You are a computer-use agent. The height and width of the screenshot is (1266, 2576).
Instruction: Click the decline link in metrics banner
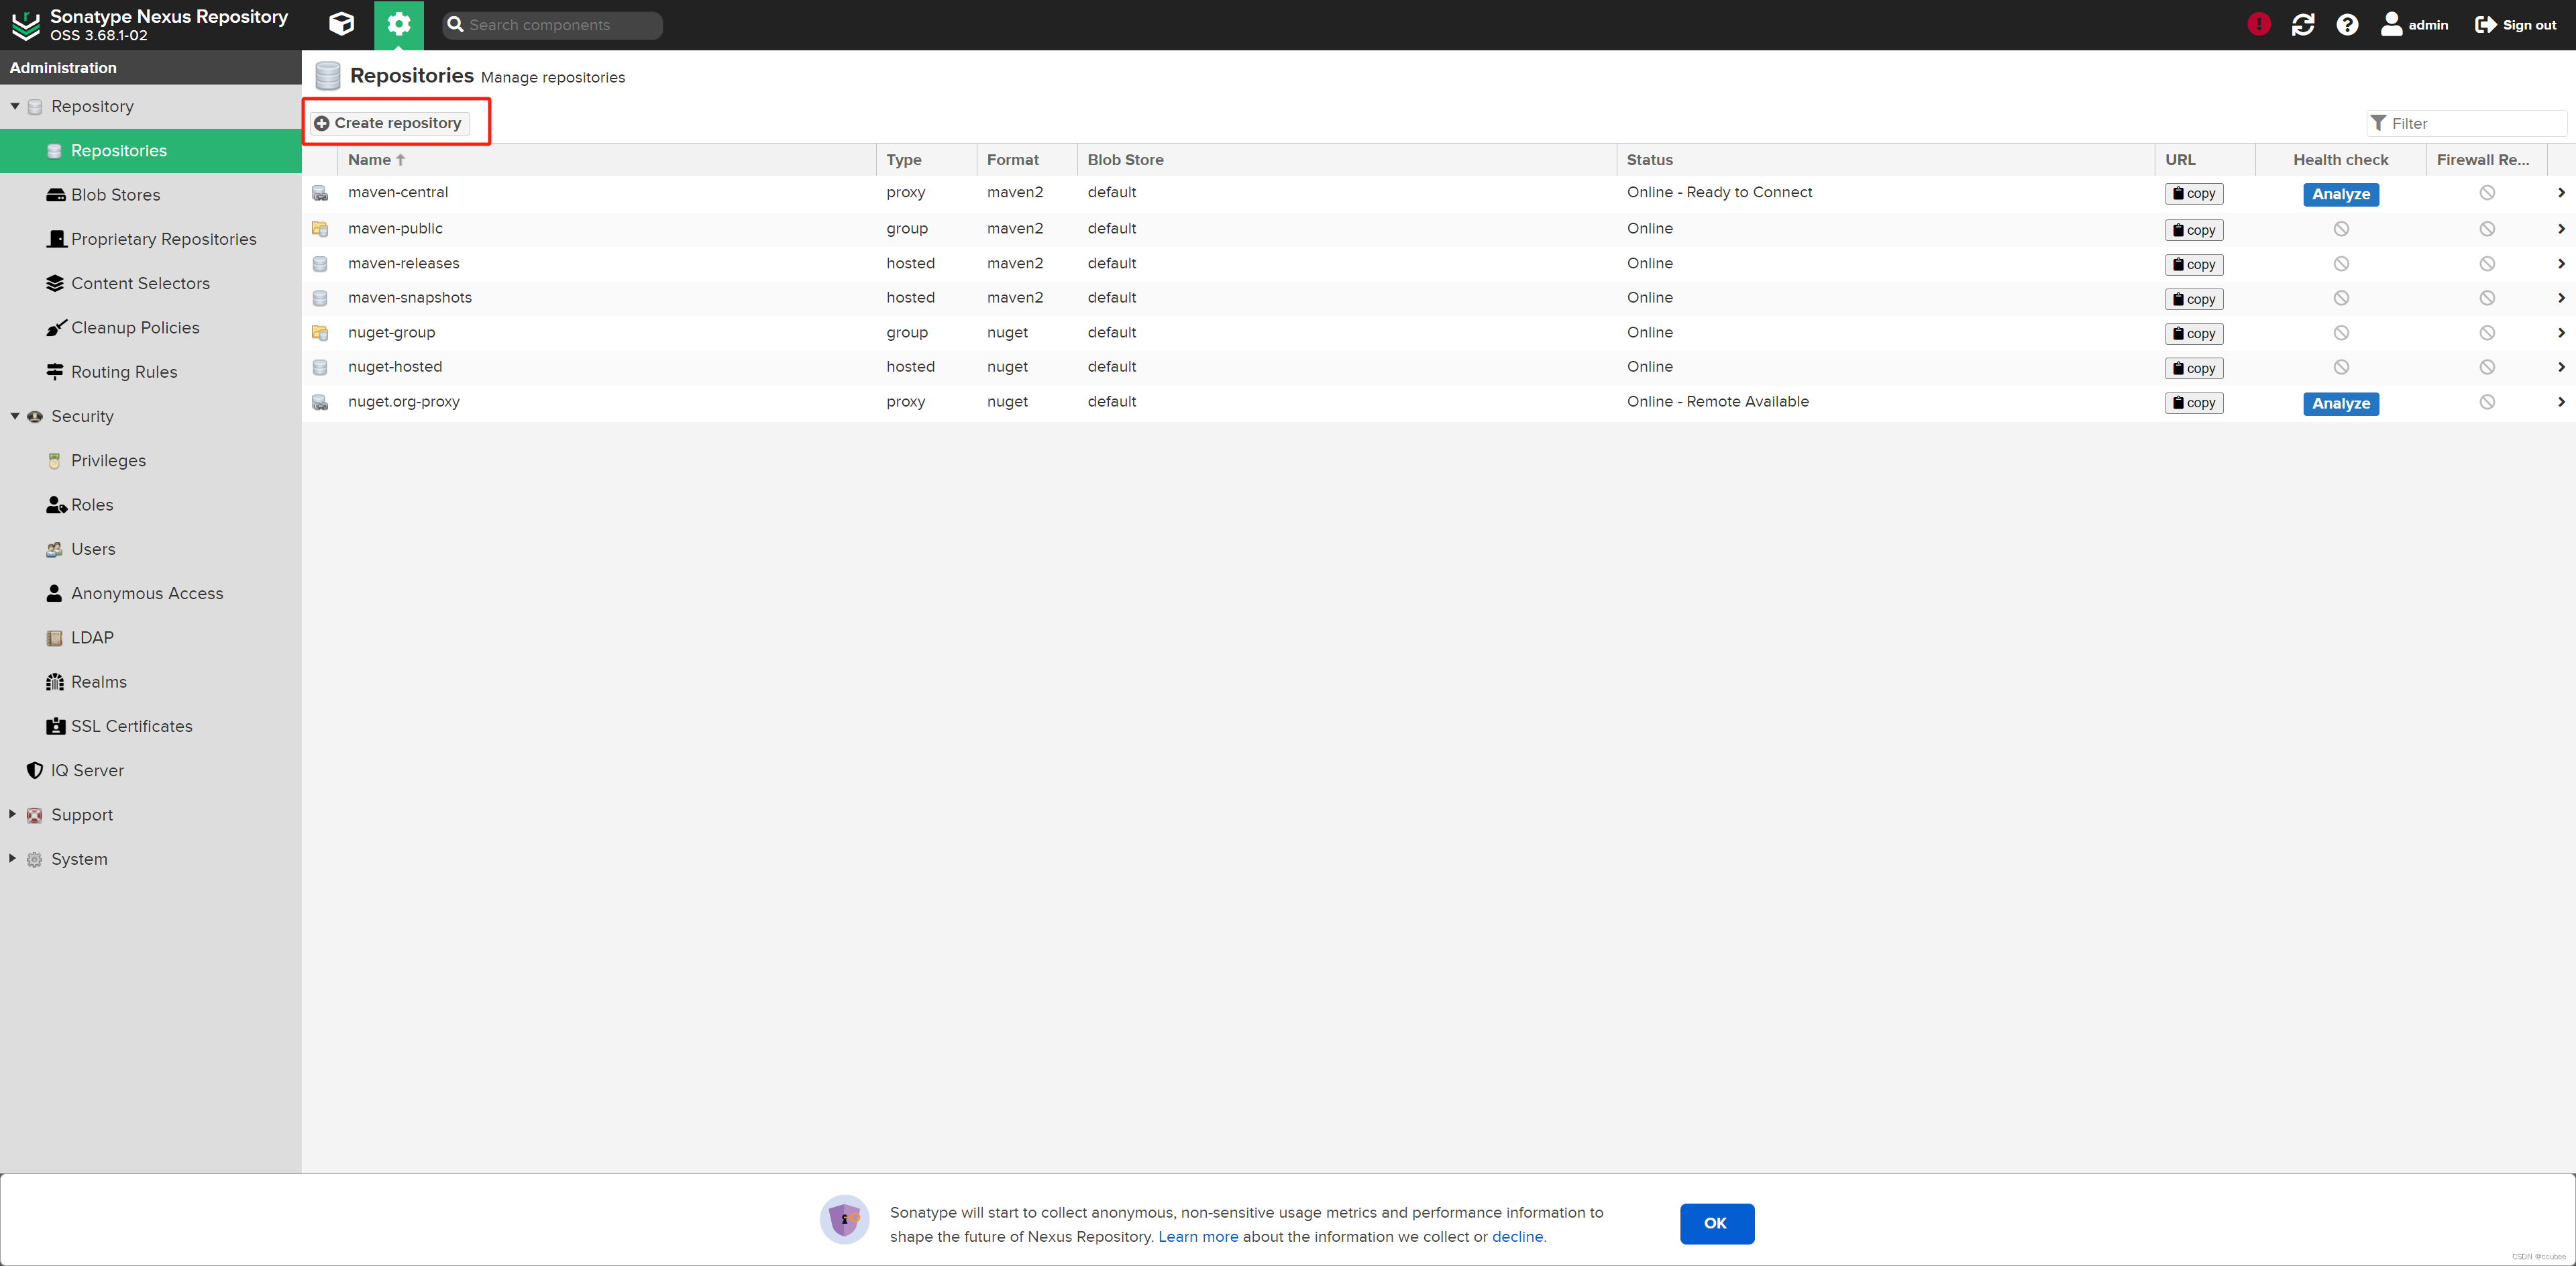[x=1516, y=1236]
